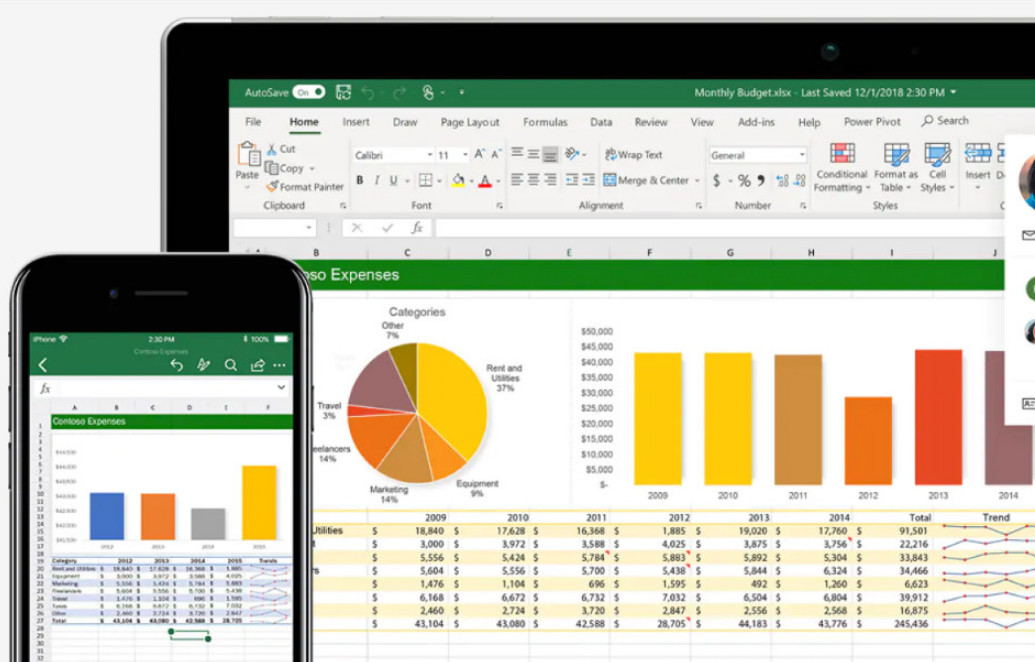The width and height of the screenshot is (1035, 662).
Task: Tap the search magnifier on the phone
Action: pos(230,365)
